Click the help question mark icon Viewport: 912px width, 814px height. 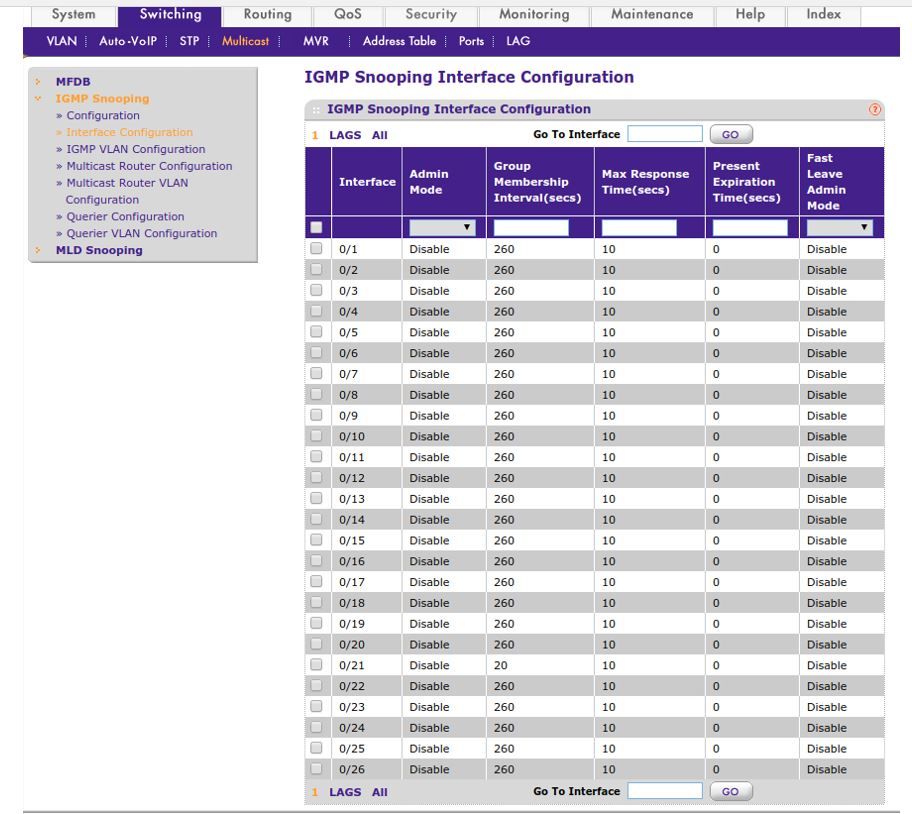click(x=876, y=110)
